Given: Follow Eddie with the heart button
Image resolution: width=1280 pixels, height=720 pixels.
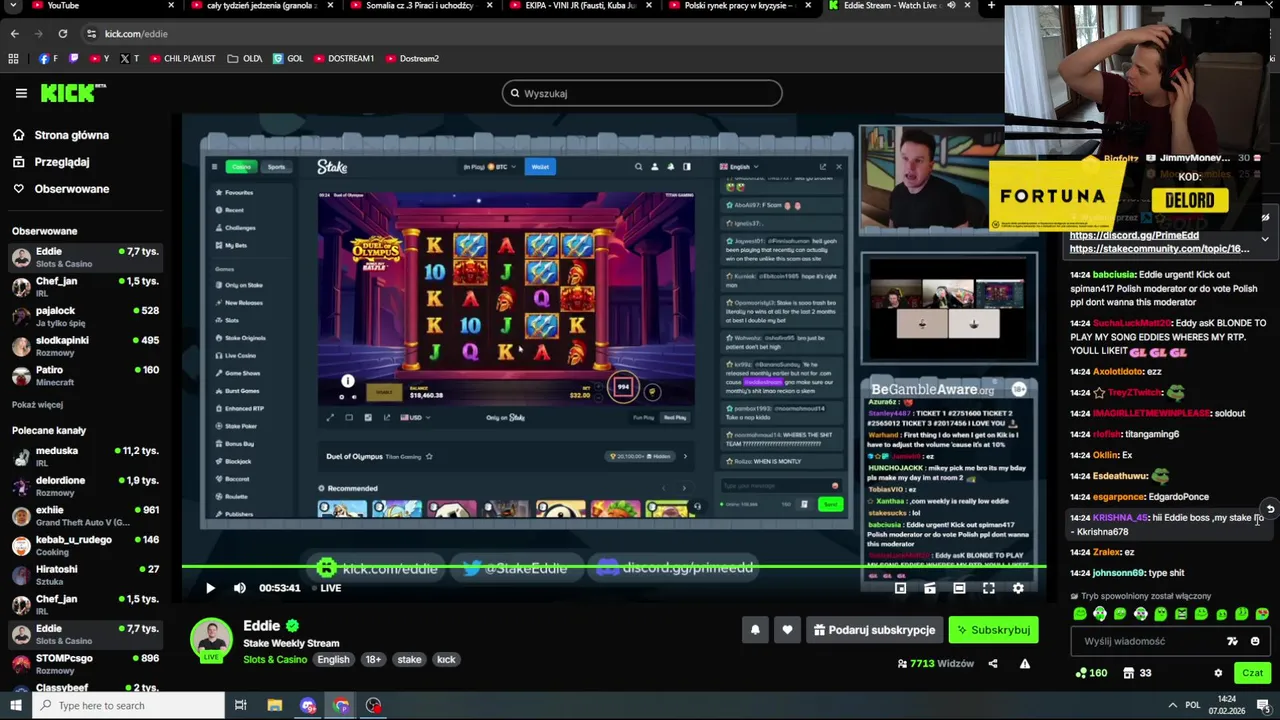Looking at the screenshot, I should [787, 630].
